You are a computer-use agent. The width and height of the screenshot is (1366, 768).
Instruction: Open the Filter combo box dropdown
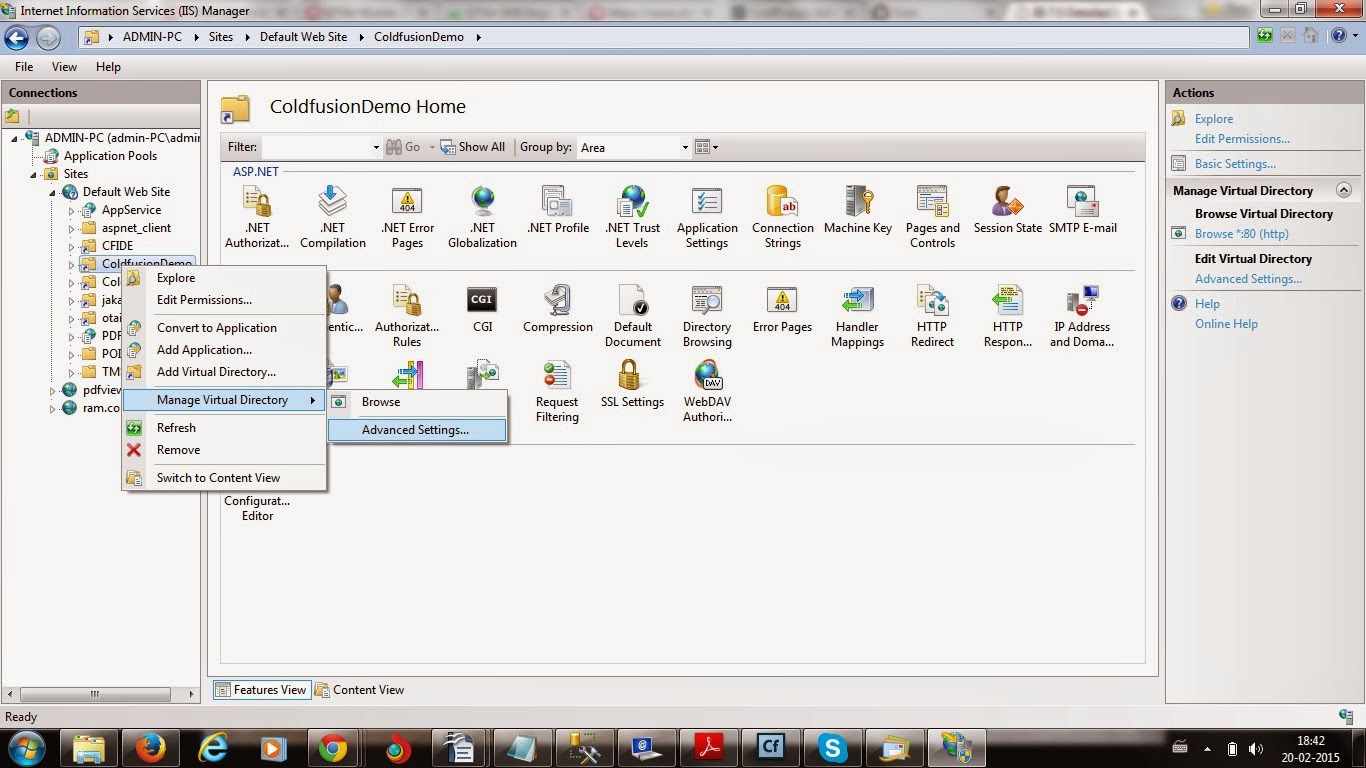(x=376, y=147)
